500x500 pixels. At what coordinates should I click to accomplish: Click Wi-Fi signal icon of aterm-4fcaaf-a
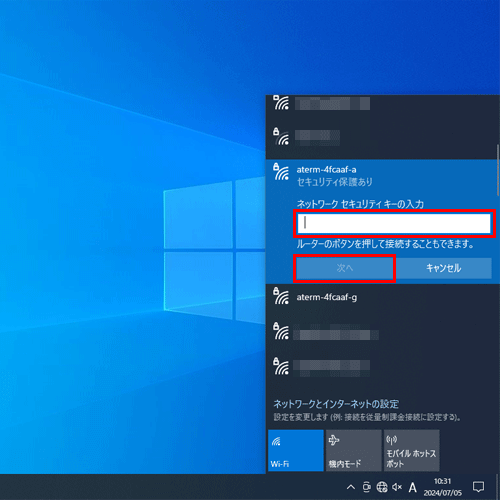[x=281, y=172]
